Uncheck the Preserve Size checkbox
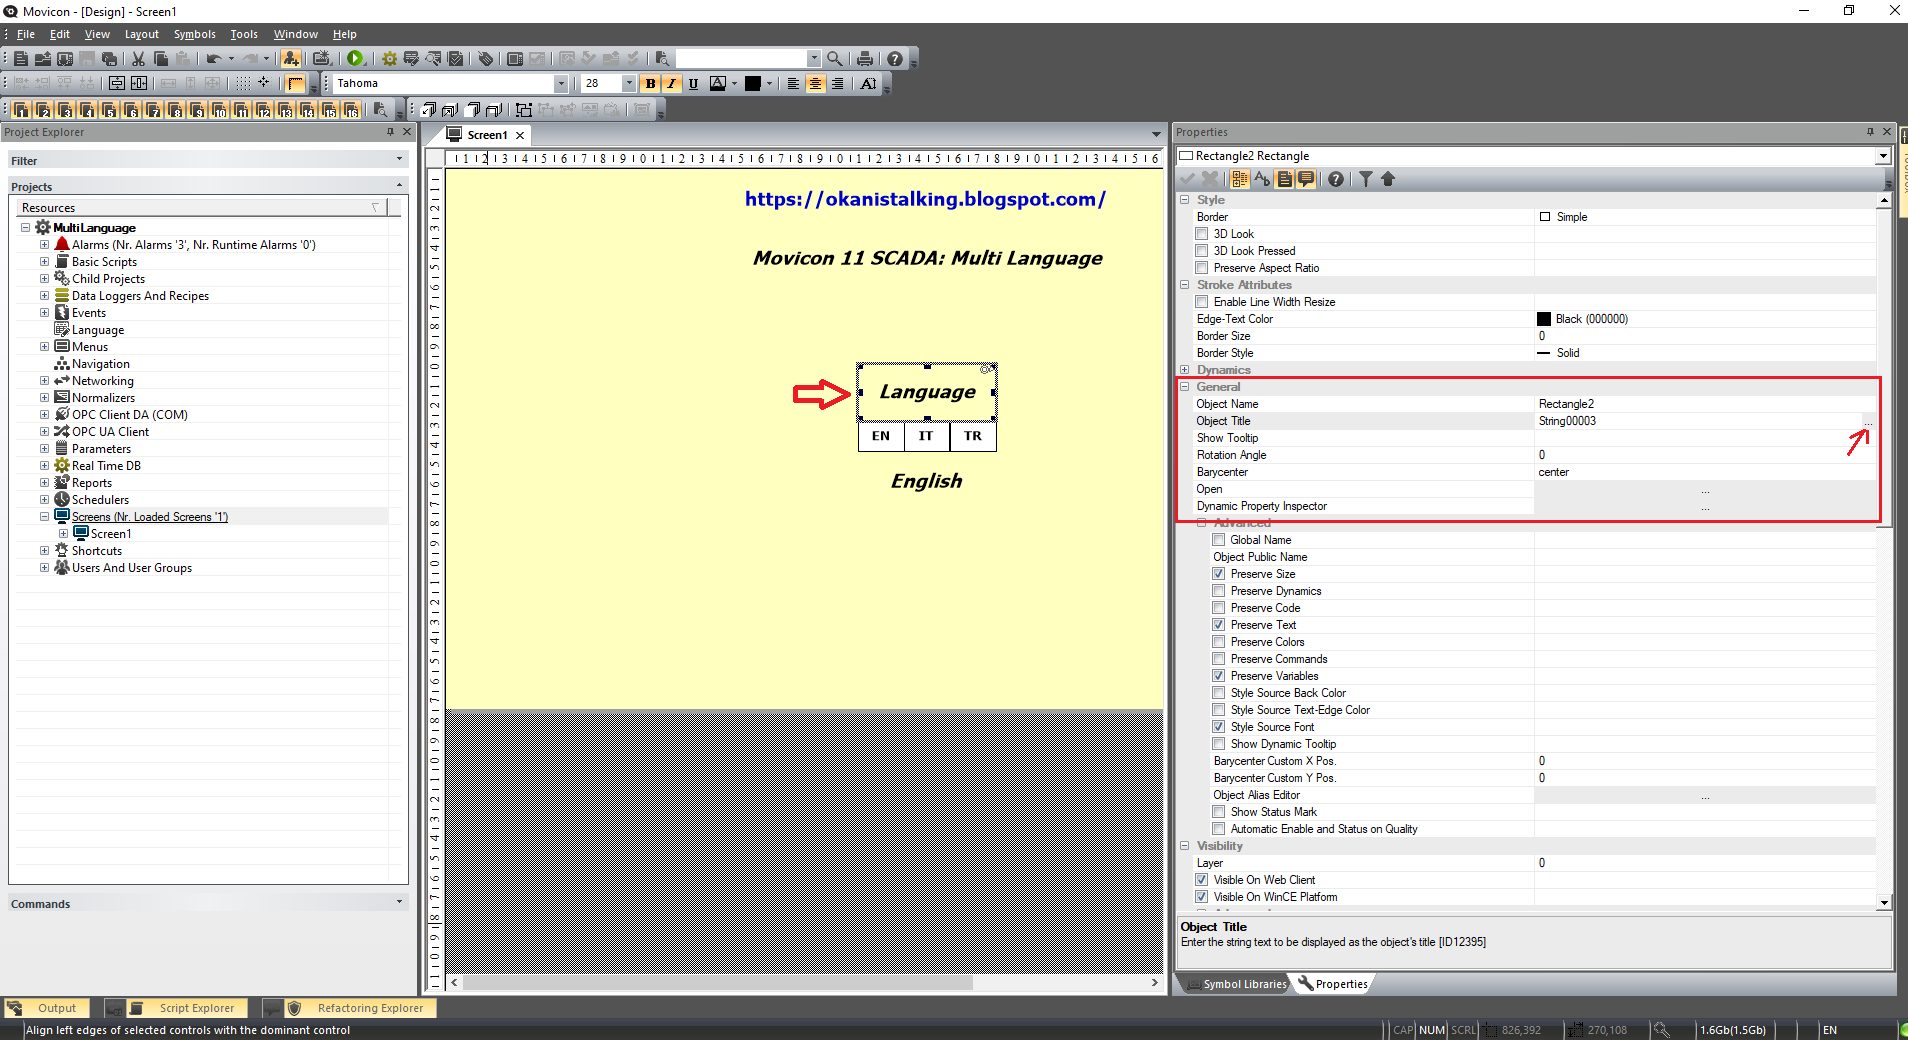Screen dimensions: 1908x1040 pyautogui.click(x=1219, y=574)
